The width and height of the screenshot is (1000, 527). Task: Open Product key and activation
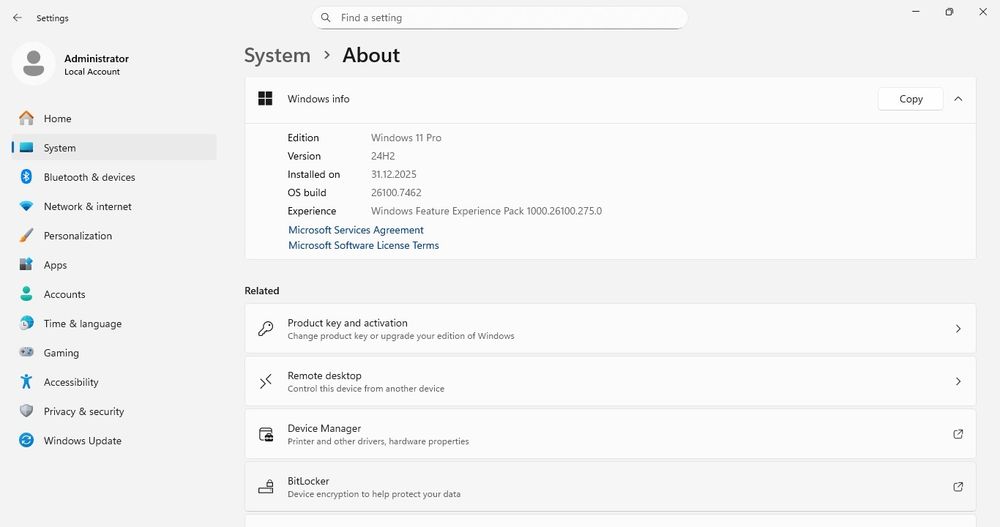pyautogui.click(x=610, y=329)
